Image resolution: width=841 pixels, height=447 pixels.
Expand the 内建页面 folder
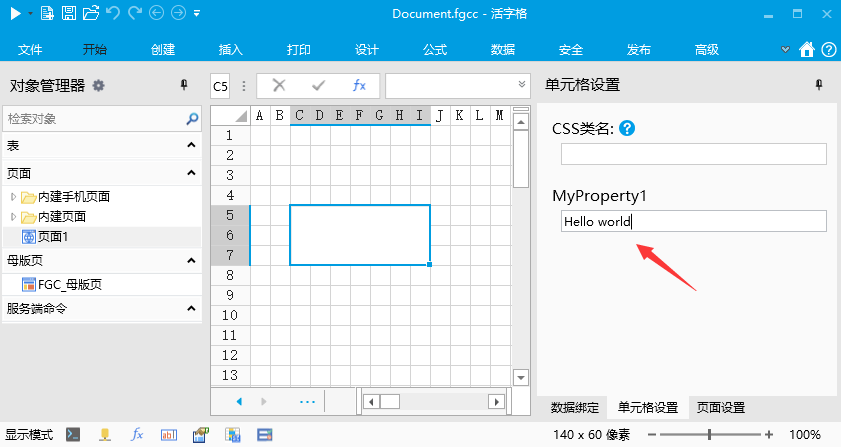point(13,217)
